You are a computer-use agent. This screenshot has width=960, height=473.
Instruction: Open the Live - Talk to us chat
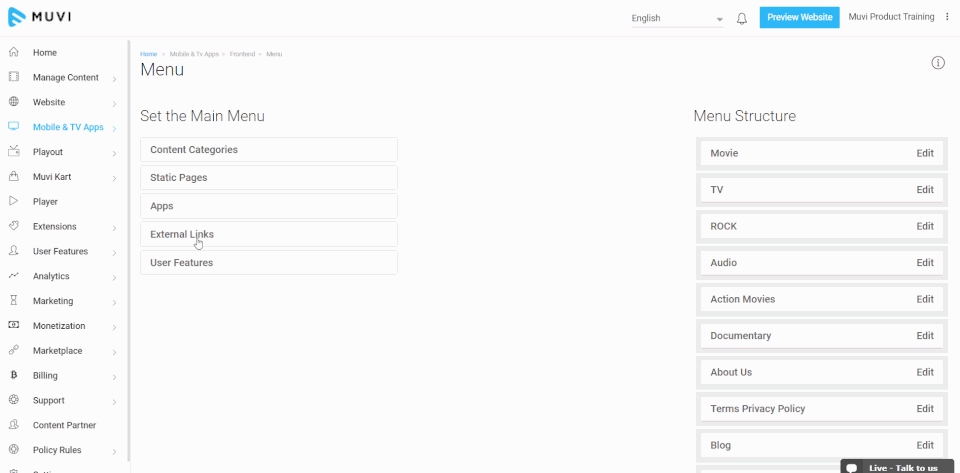click(x=897, y=467)
